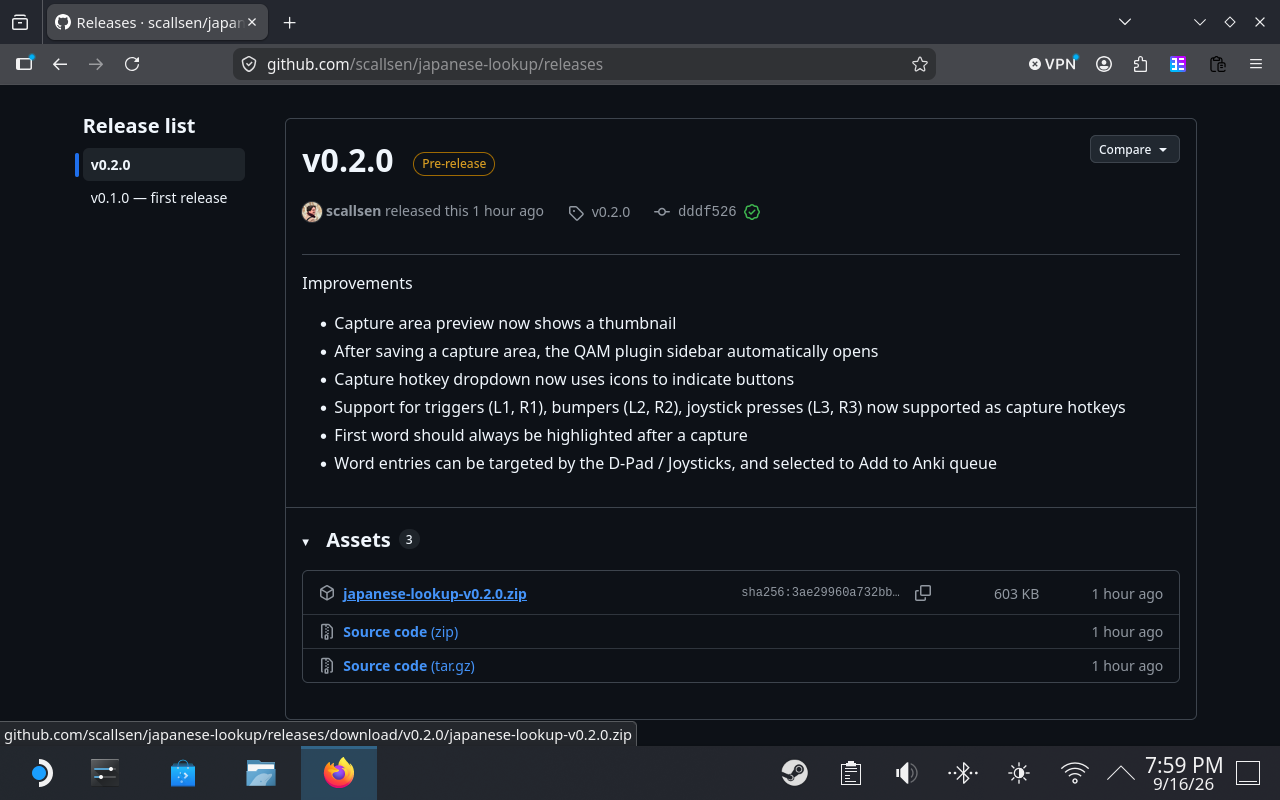This screenshot has width=1280, height=800.
Task: Open the Compare dropdown
Action: point(1135,149)
